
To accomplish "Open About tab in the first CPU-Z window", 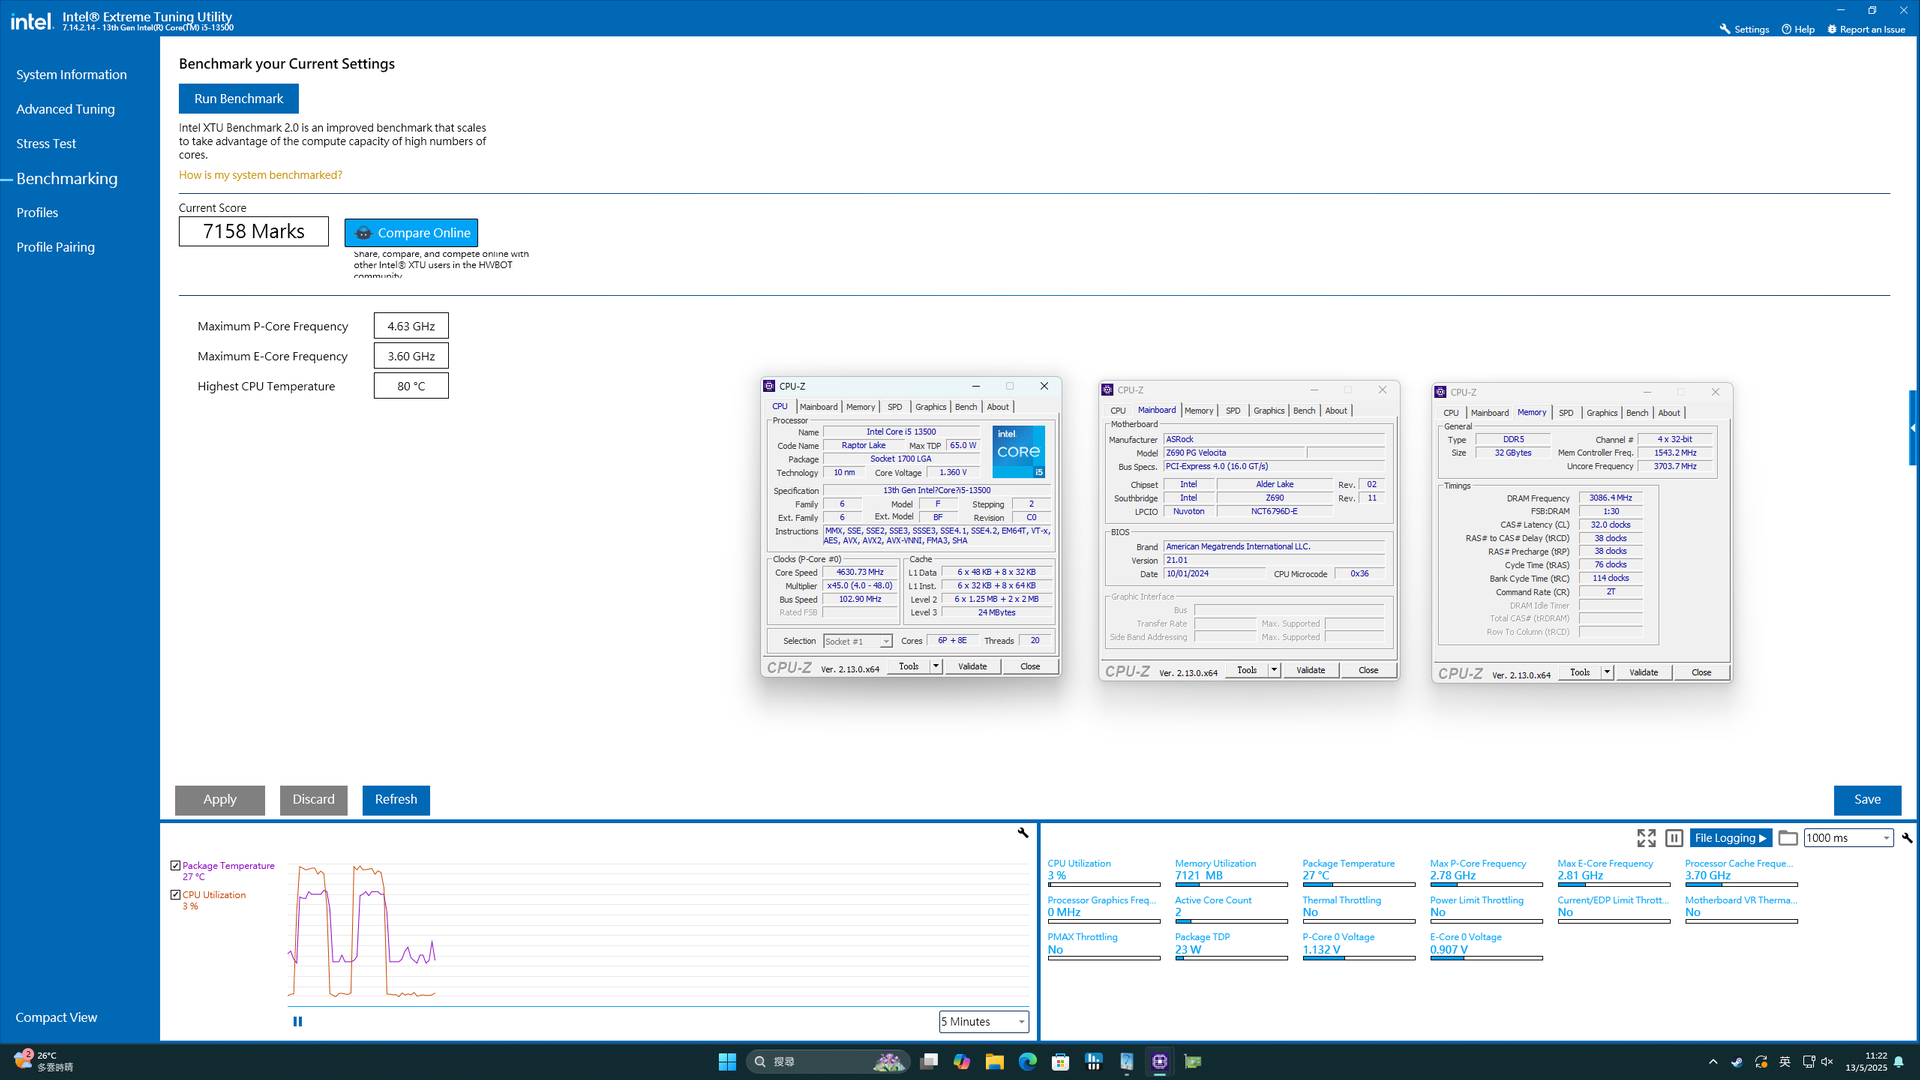I will point(998,407).
